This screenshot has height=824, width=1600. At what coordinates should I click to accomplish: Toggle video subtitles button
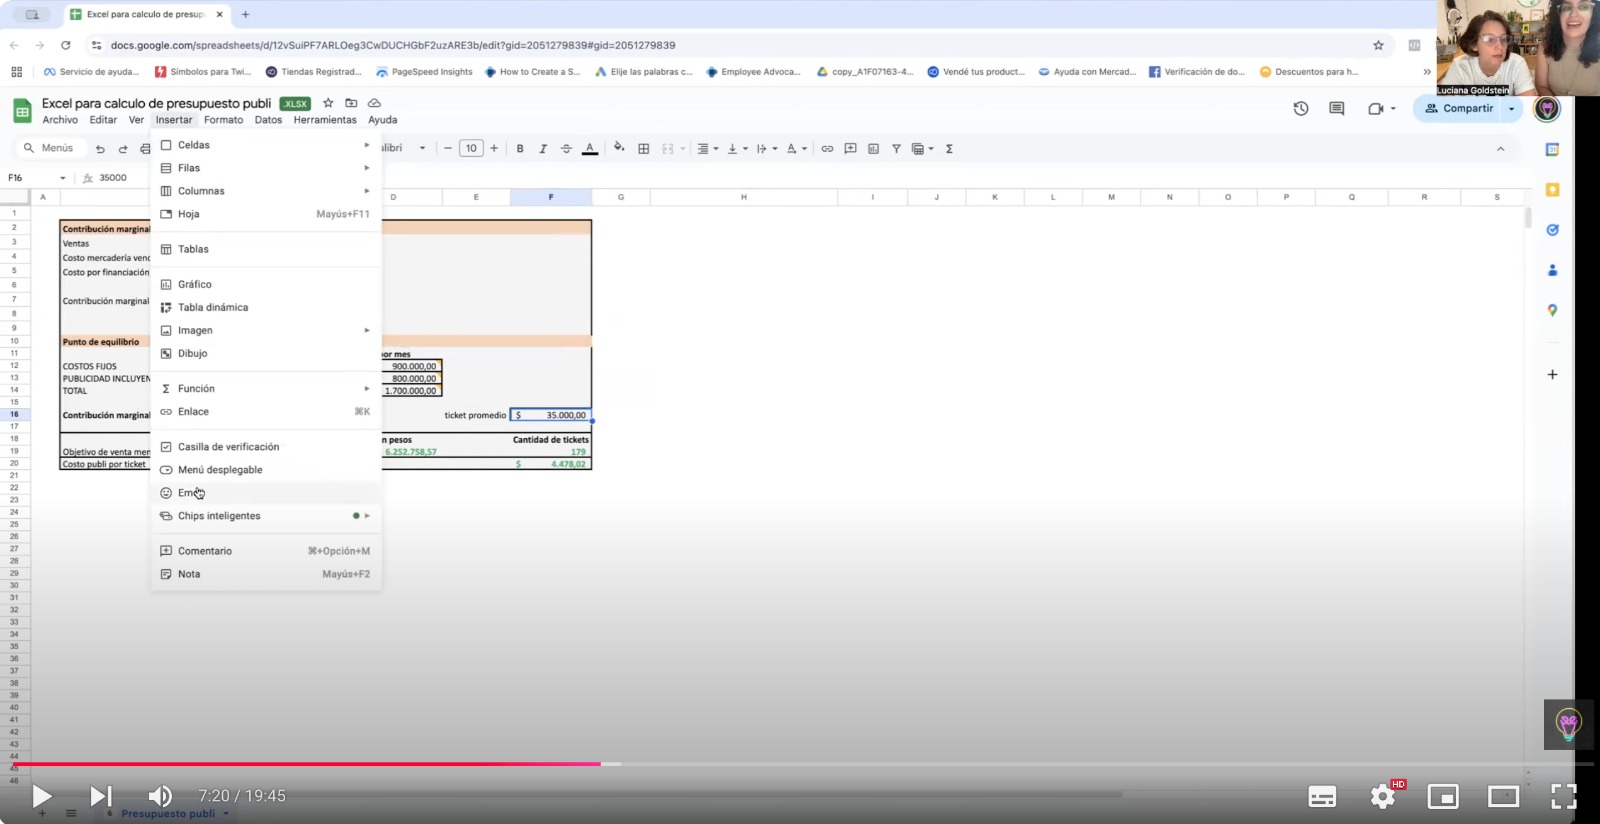coord(1322,796)
